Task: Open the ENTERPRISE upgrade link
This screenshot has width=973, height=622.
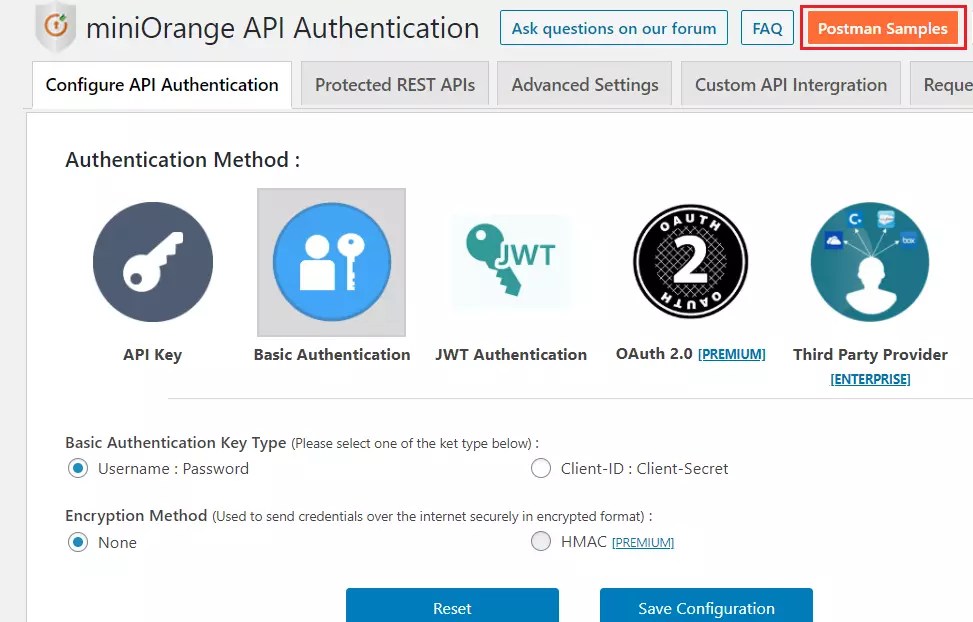Action: pyautogui.click(x=869, y=379)
